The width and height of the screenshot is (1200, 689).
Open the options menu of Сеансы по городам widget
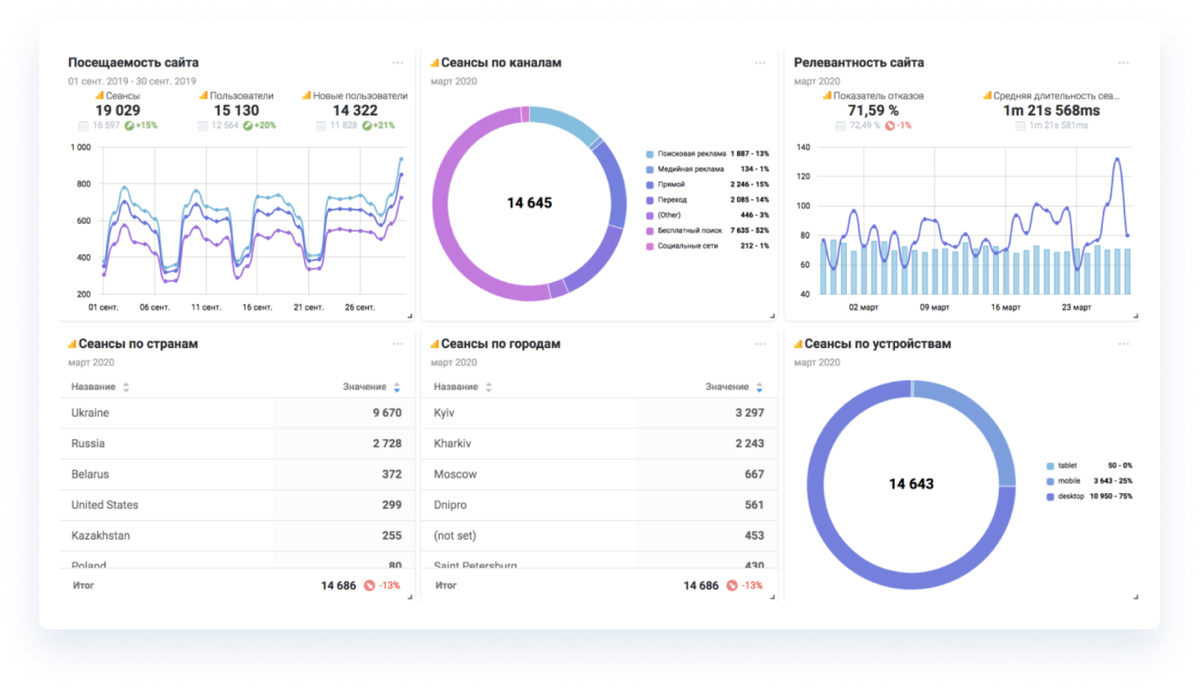(760, 344)
